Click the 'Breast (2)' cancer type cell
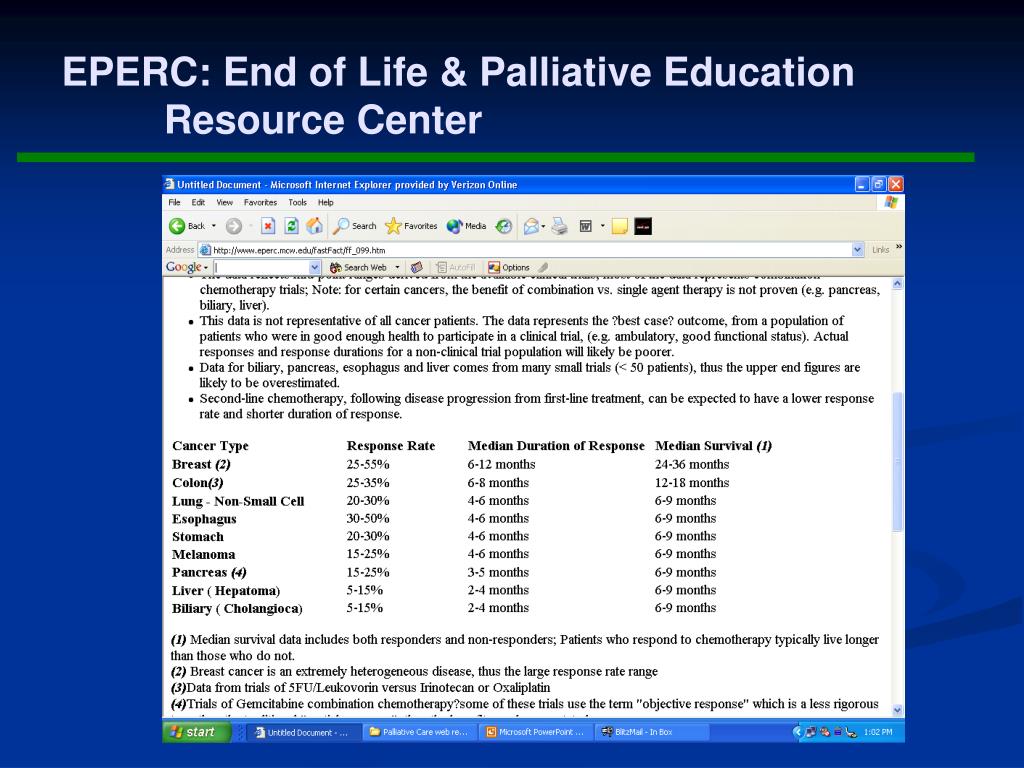The height and width of the screenshot is (768, 1024). click(x=201, y=464)
